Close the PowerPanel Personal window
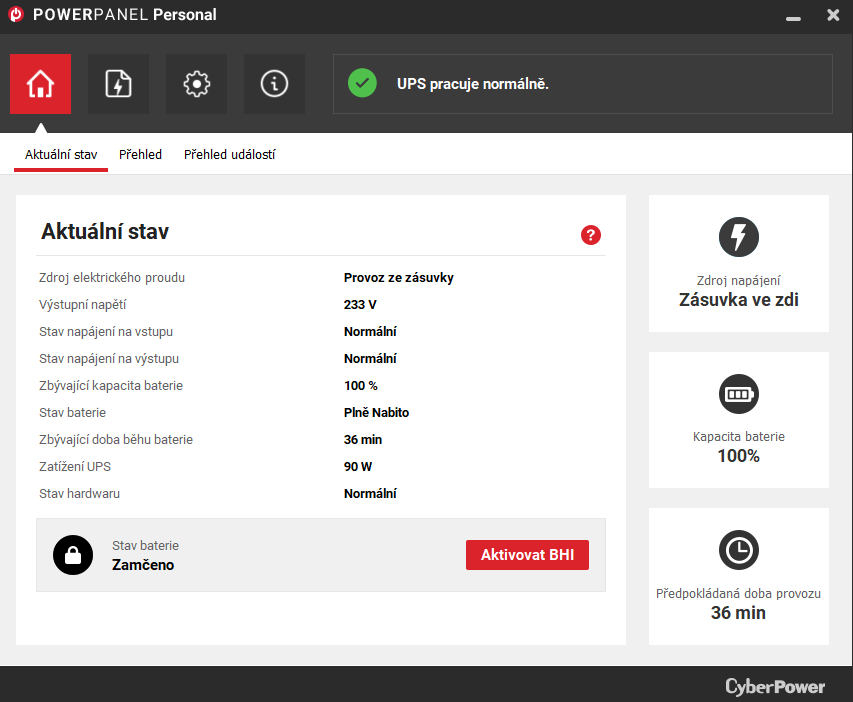 [833, 15]
